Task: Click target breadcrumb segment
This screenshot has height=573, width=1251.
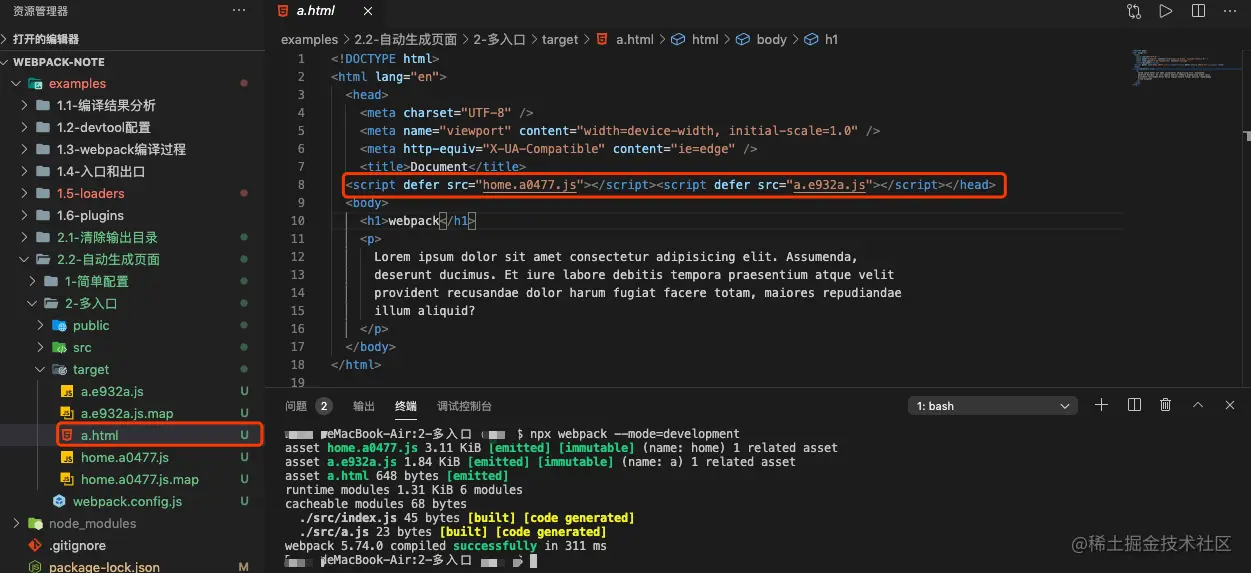Action: tap(560, 39)
